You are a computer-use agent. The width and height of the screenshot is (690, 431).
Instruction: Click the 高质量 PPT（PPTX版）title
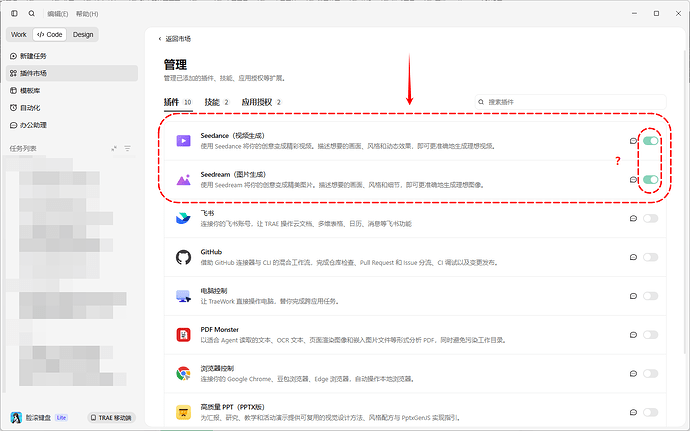pos(232,407)
